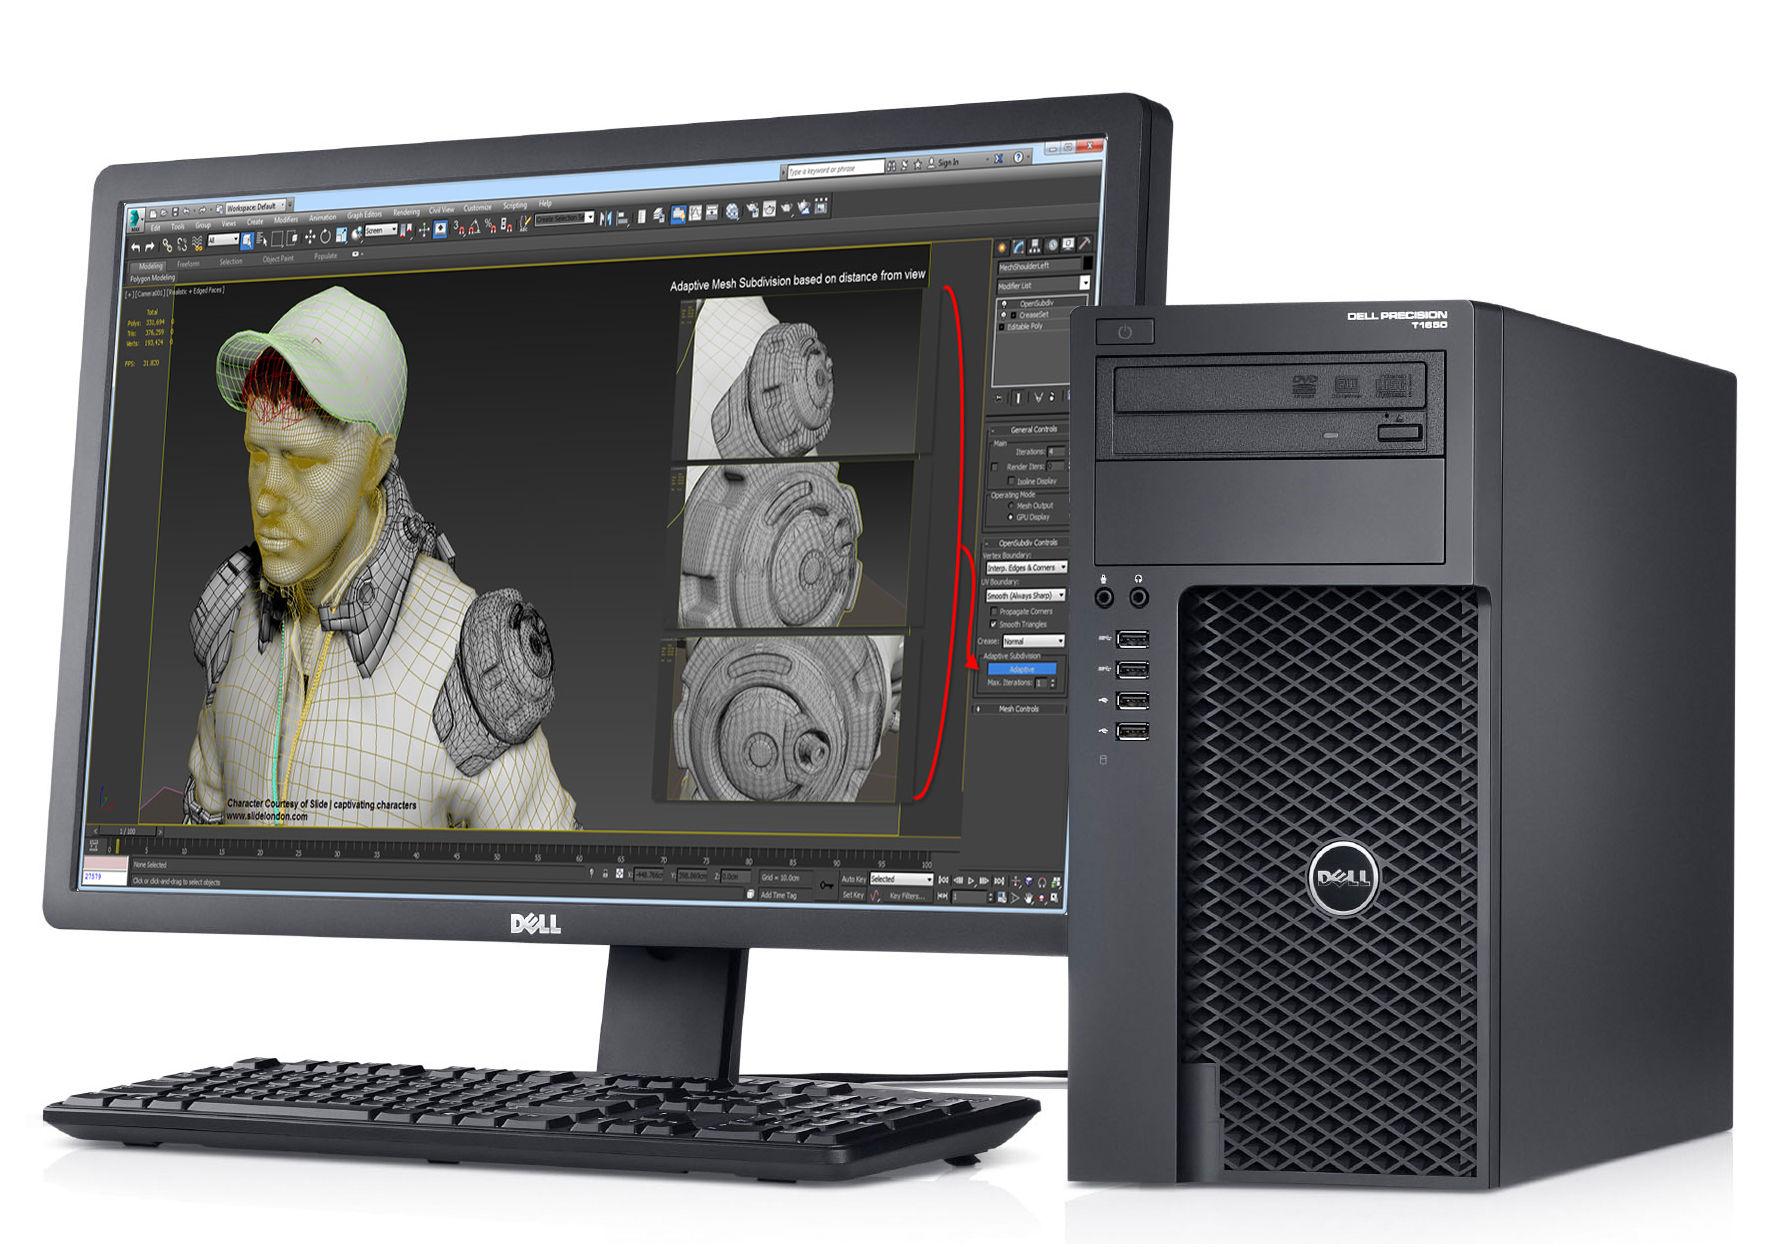1783x1247 pixels.
Task: Activate the Select Object tool
Action: [247, 240]
